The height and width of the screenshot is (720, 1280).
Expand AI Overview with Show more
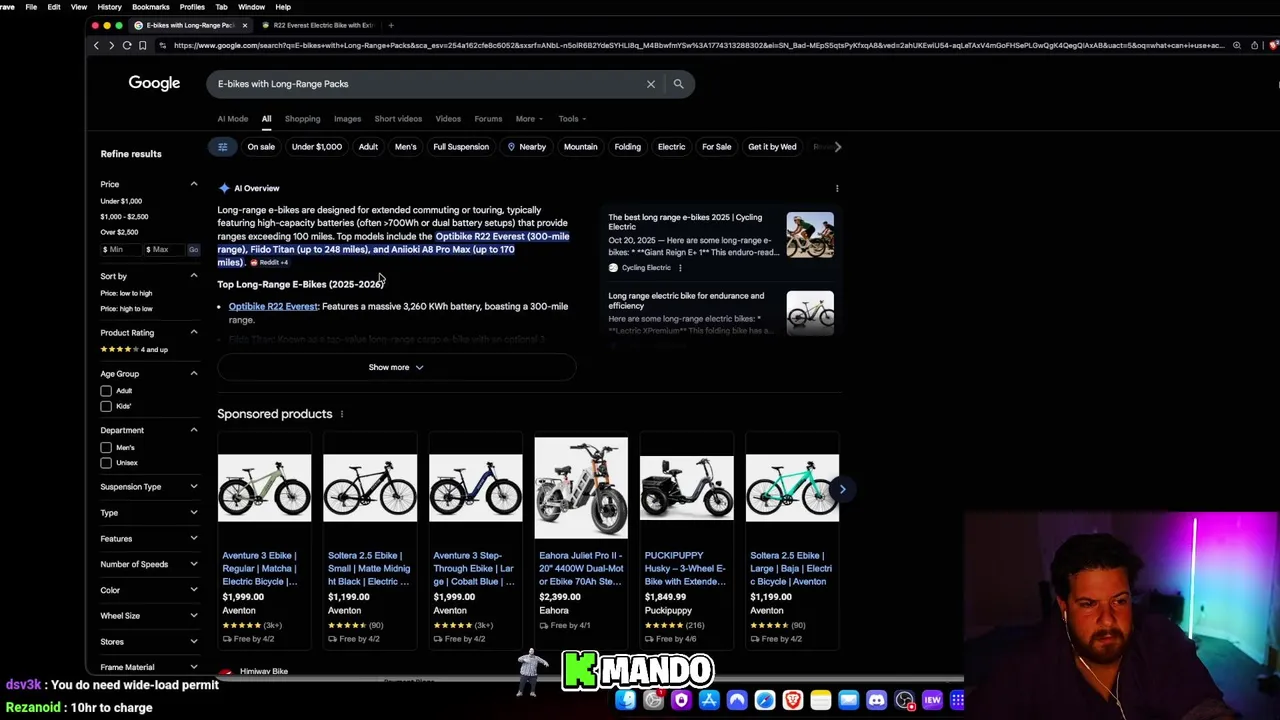point(396,367)
